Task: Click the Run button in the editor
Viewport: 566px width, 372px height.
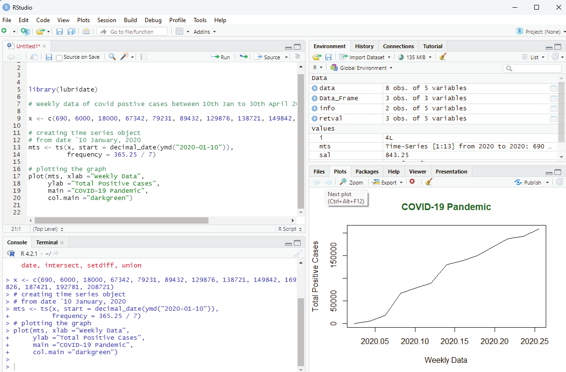Action: pyautogui.click(x=221, y=57)
